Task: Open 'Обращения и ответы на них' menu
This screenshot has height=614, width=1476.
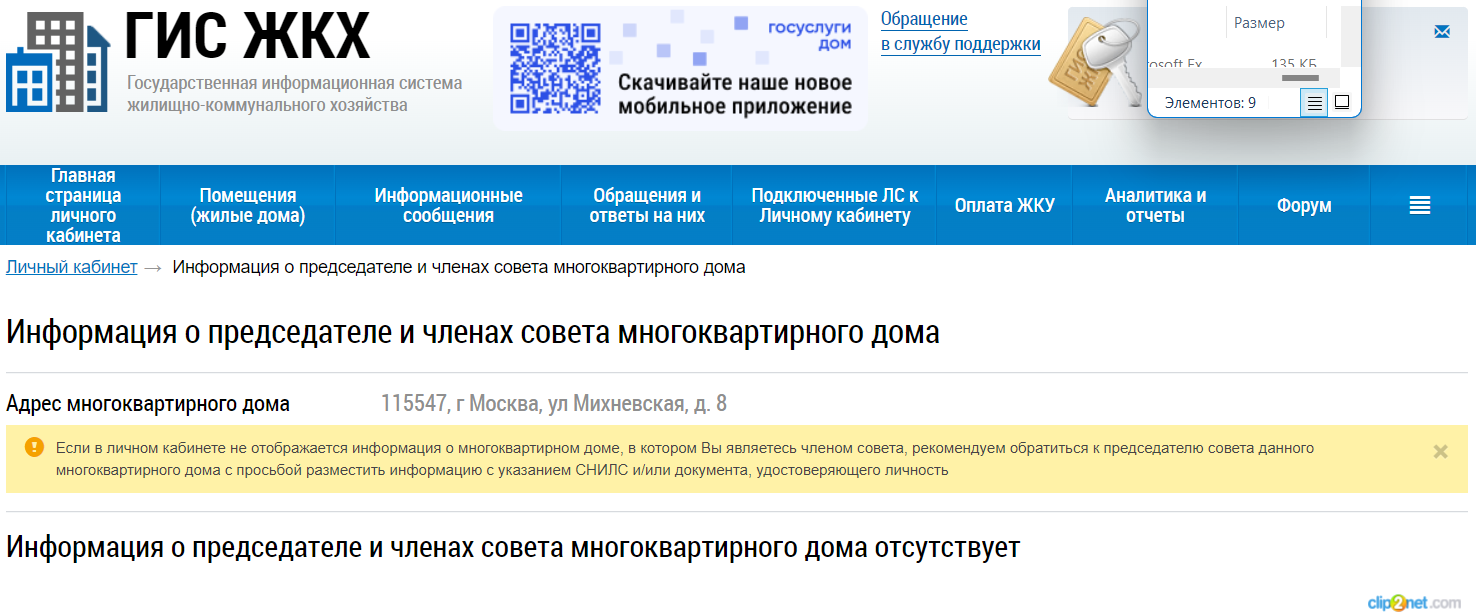Action: coord(647,205)
